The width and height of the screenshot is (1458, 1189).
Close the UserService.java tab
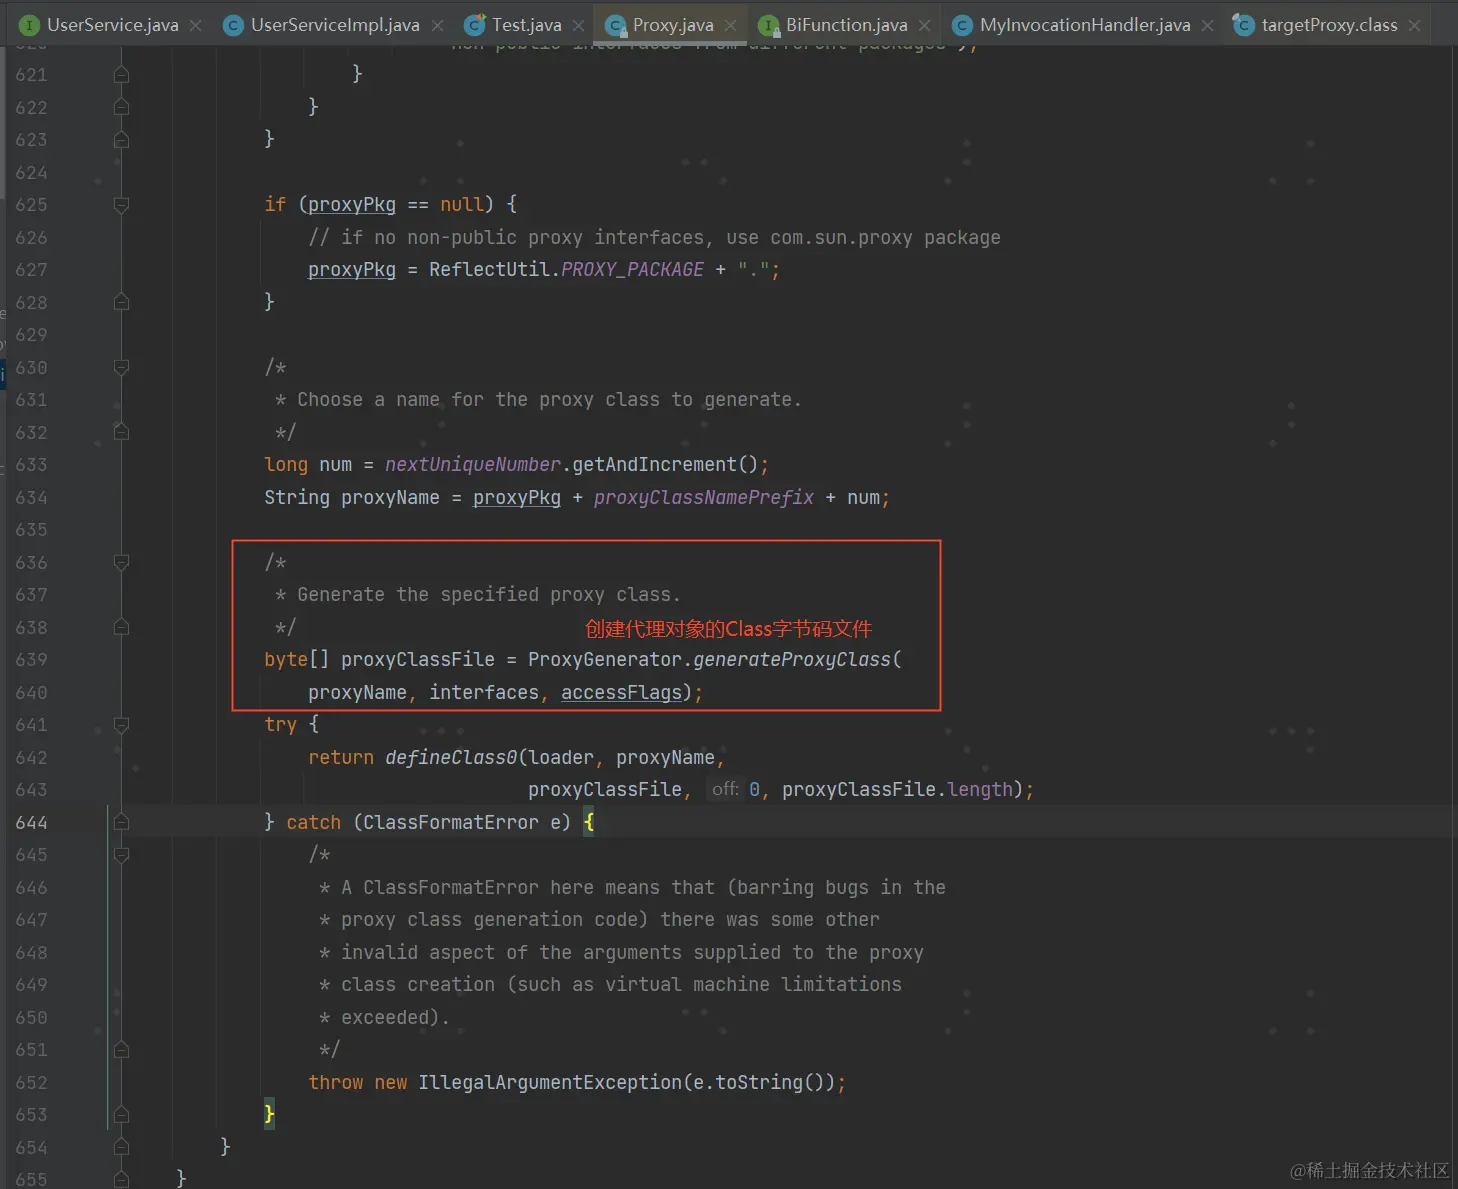coord(196,26)
